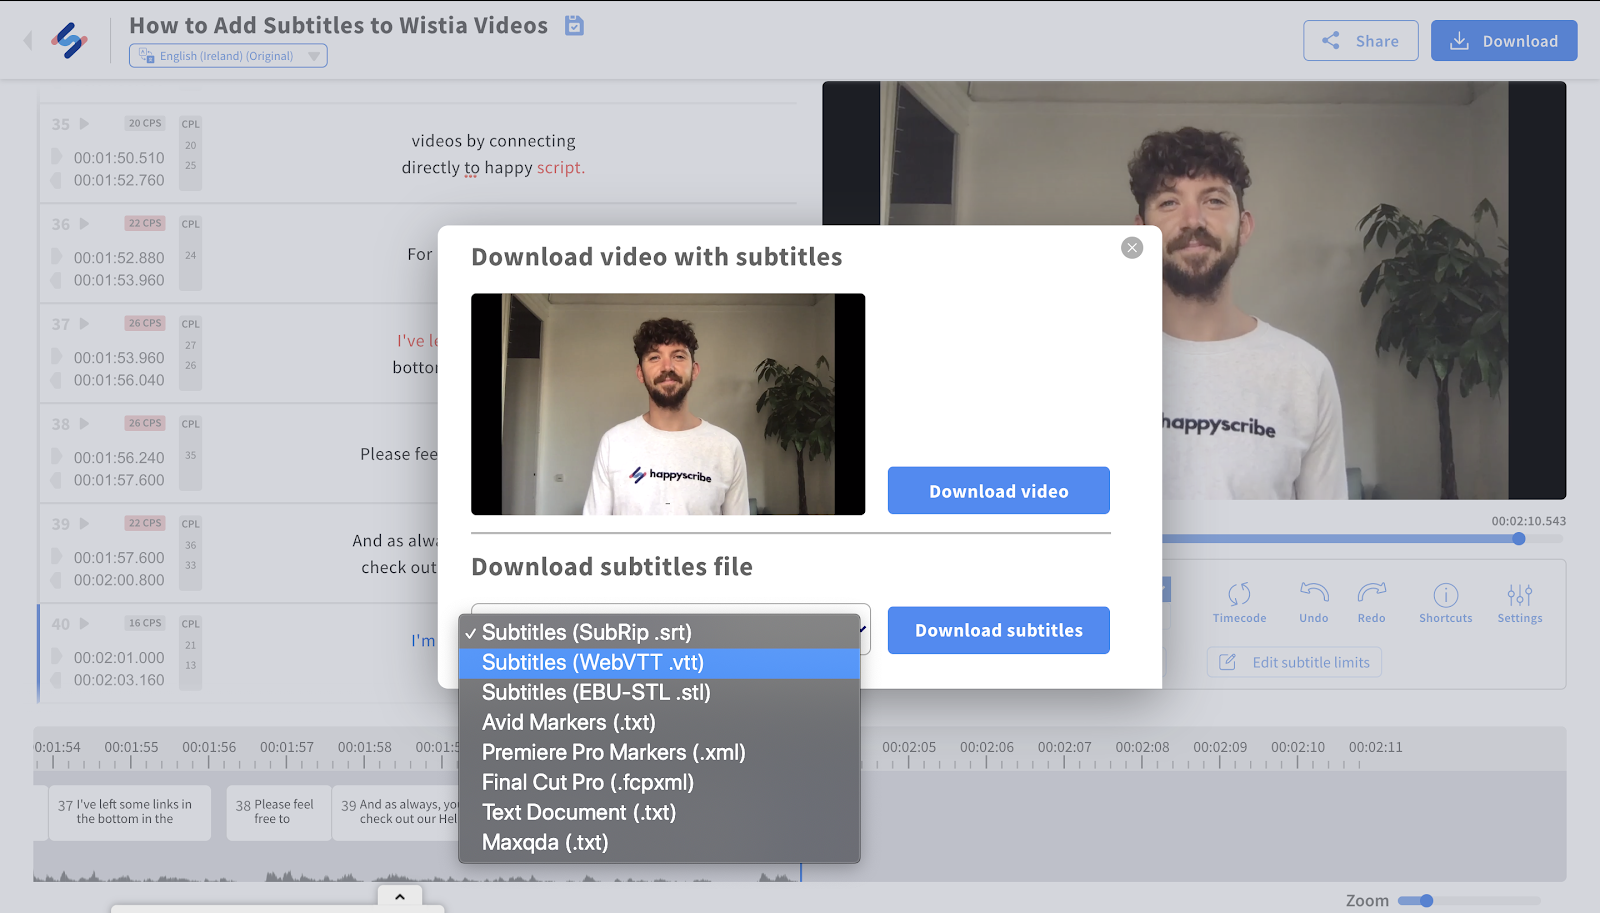Click the Redo icon
Image resolution: width=1600 pixels, height=913 pixels.
coord(1372,603)
